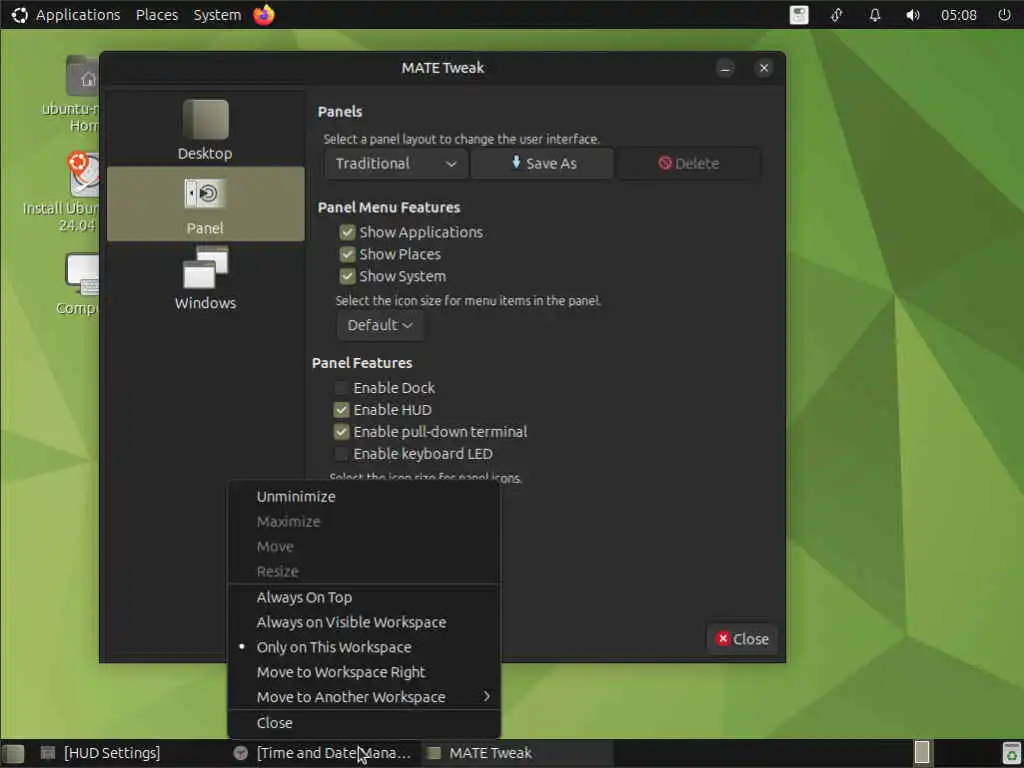Click the workspace switcher in bottom panel

pos(921,753)
